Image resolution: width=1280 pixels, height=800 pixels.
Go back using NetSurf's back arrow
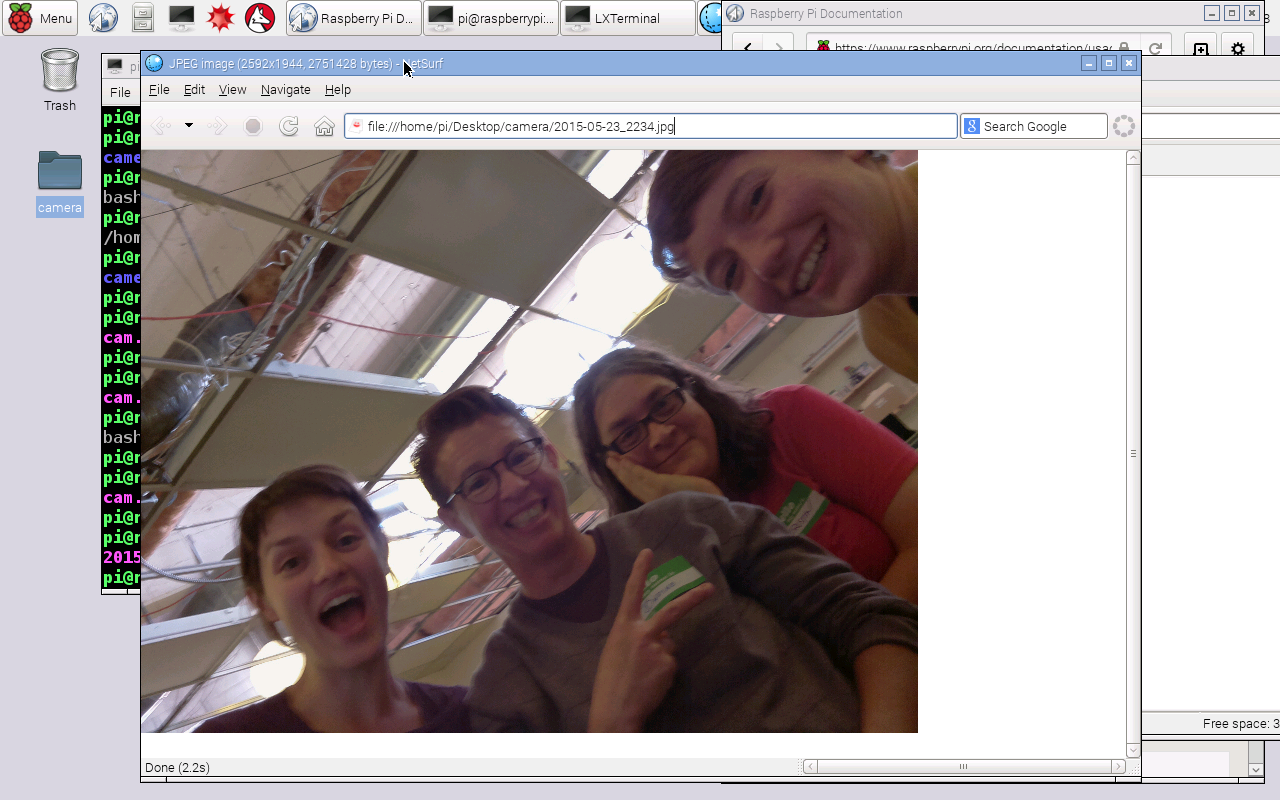click(x=162, y=126)
